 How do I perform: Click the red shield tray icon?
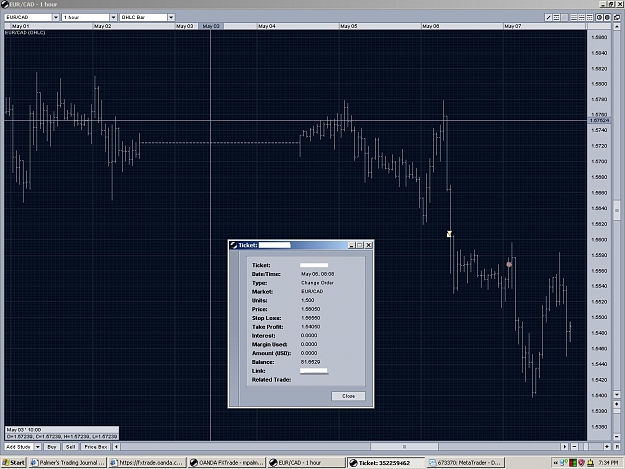click(581, 463)
